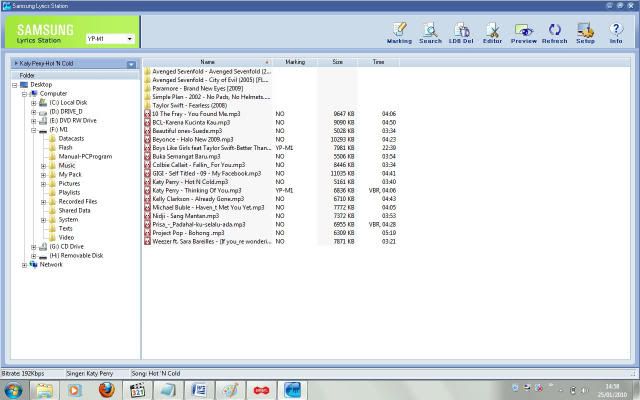Open the Preview tool

pos(524,33)
